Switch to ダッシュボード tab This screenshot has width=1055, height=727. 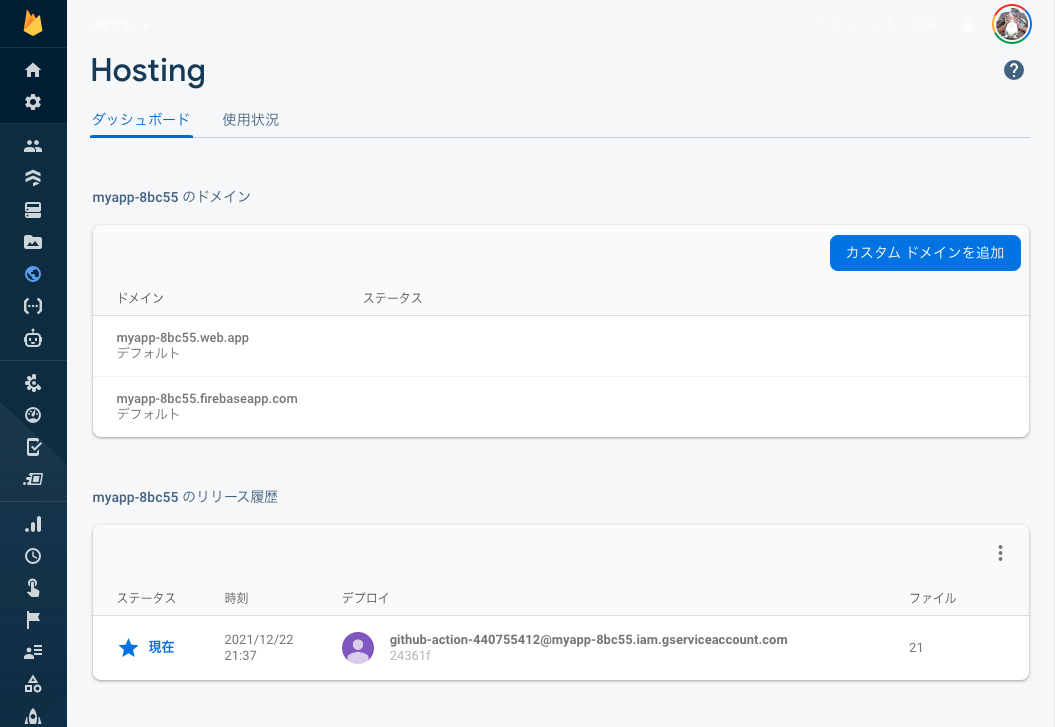[x=141, y=120]
